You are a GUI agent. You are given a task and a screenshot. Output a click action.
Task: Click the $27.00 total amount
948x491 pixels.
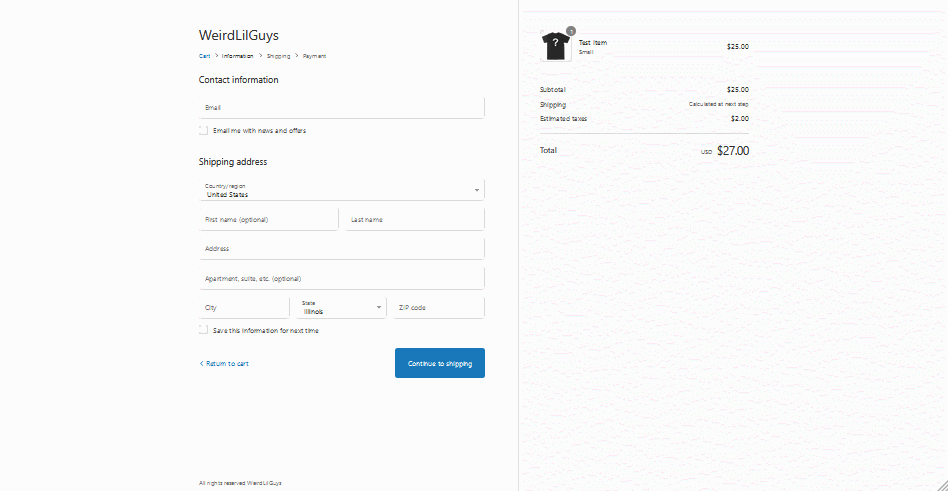[x=733, y=151]
